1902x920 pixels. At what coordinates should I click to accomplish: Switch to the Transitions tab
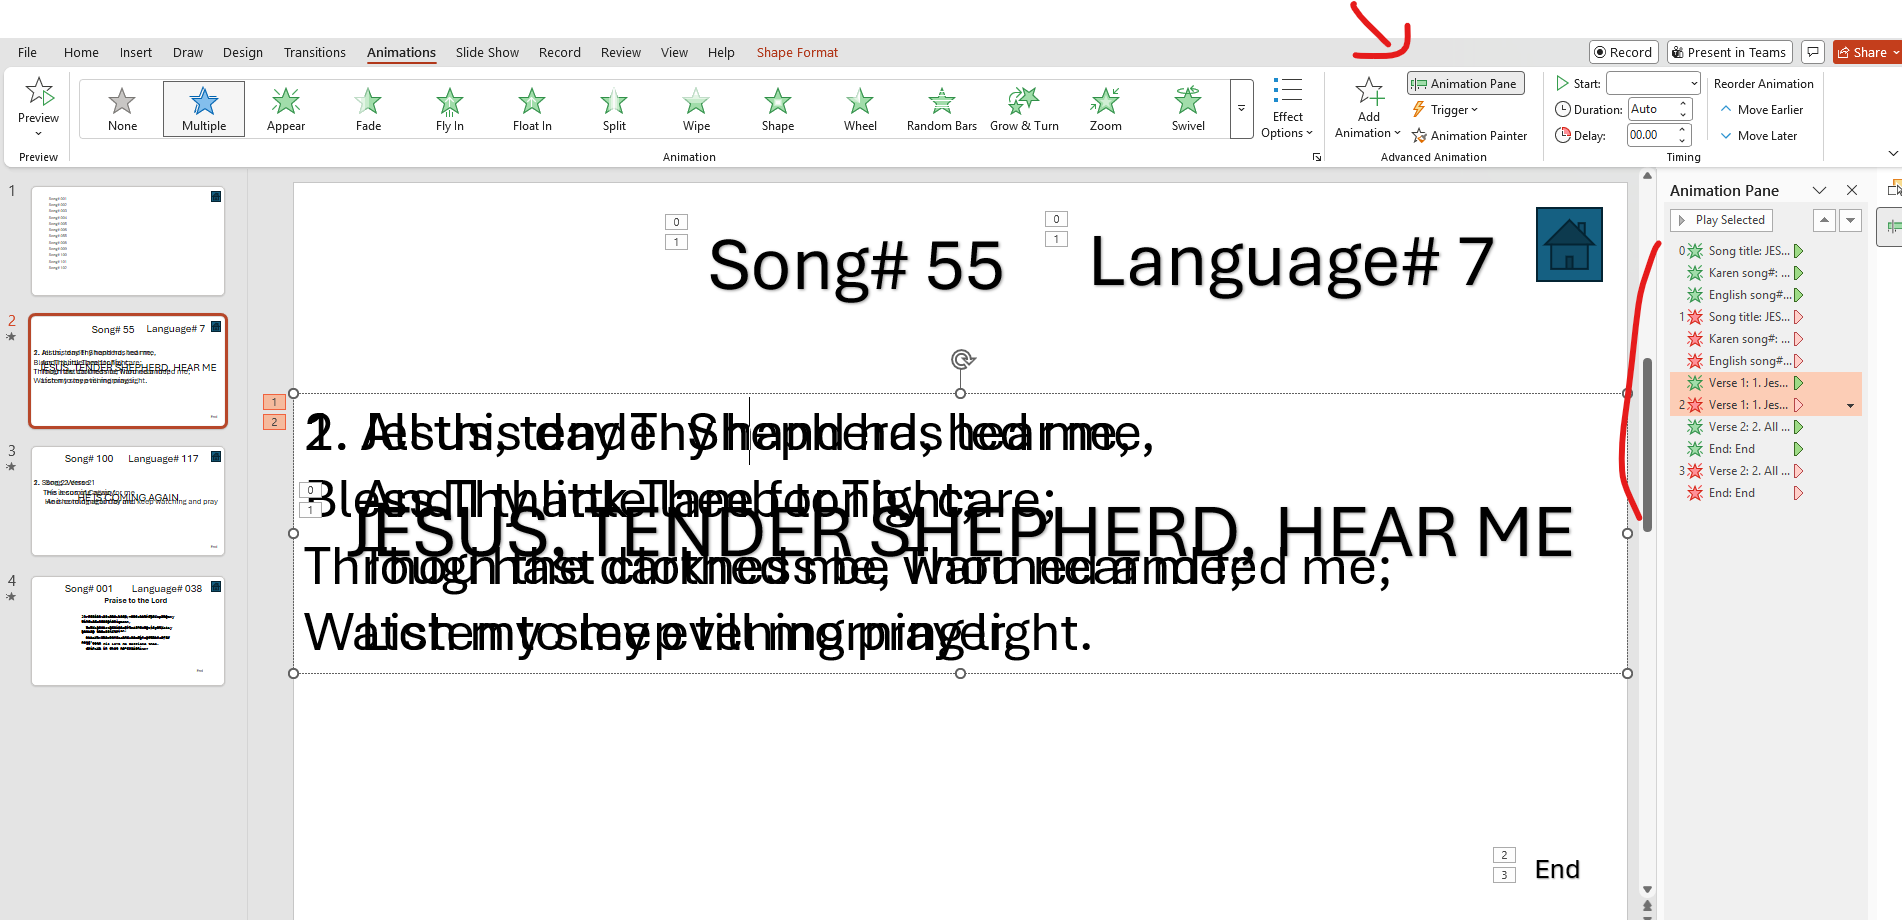coord(314,53)
